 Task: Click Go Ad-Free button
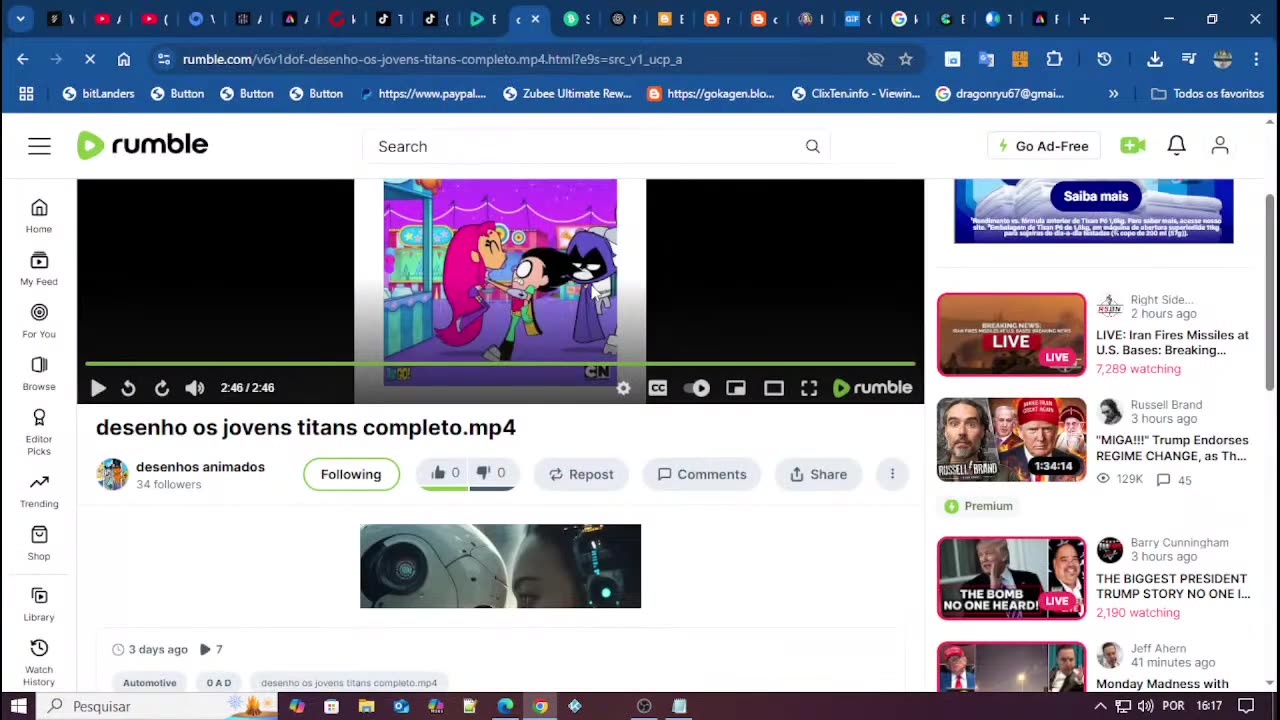pos(1043,146)
